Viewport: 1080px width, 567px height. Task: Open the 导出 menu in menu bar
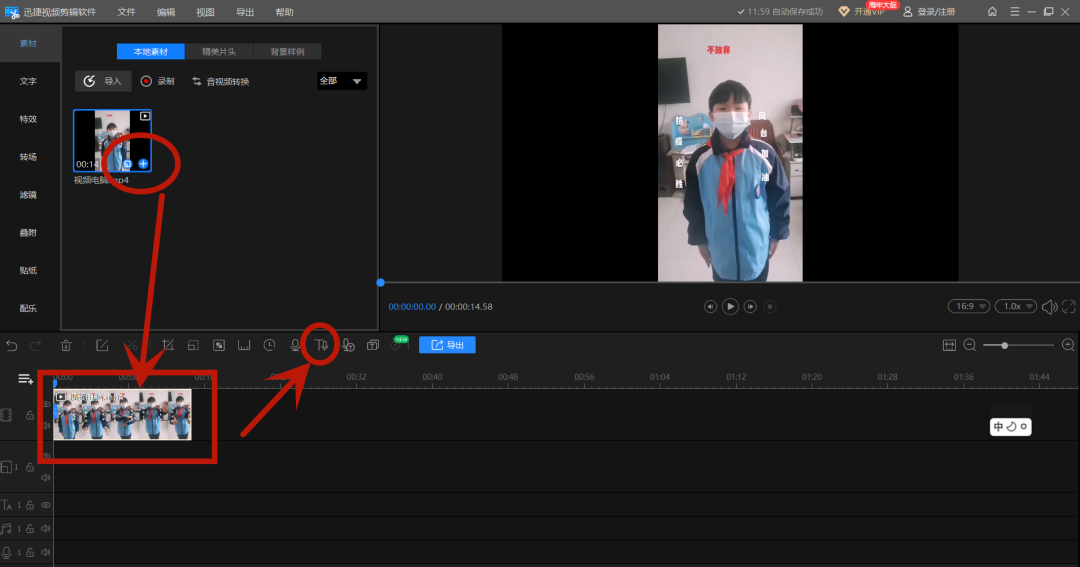pos(245,12)
